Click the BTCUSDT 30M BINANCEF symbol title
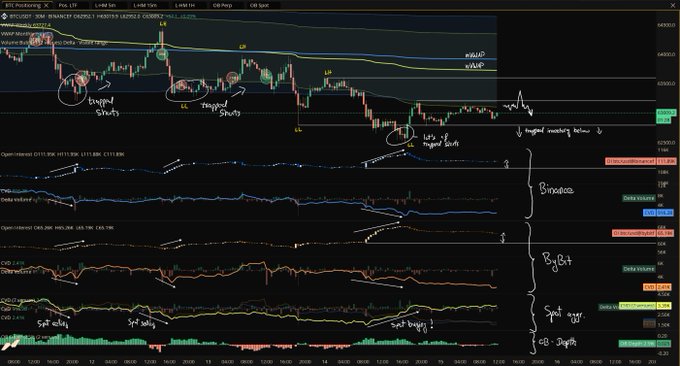680x366 pixels. [40, 16]
